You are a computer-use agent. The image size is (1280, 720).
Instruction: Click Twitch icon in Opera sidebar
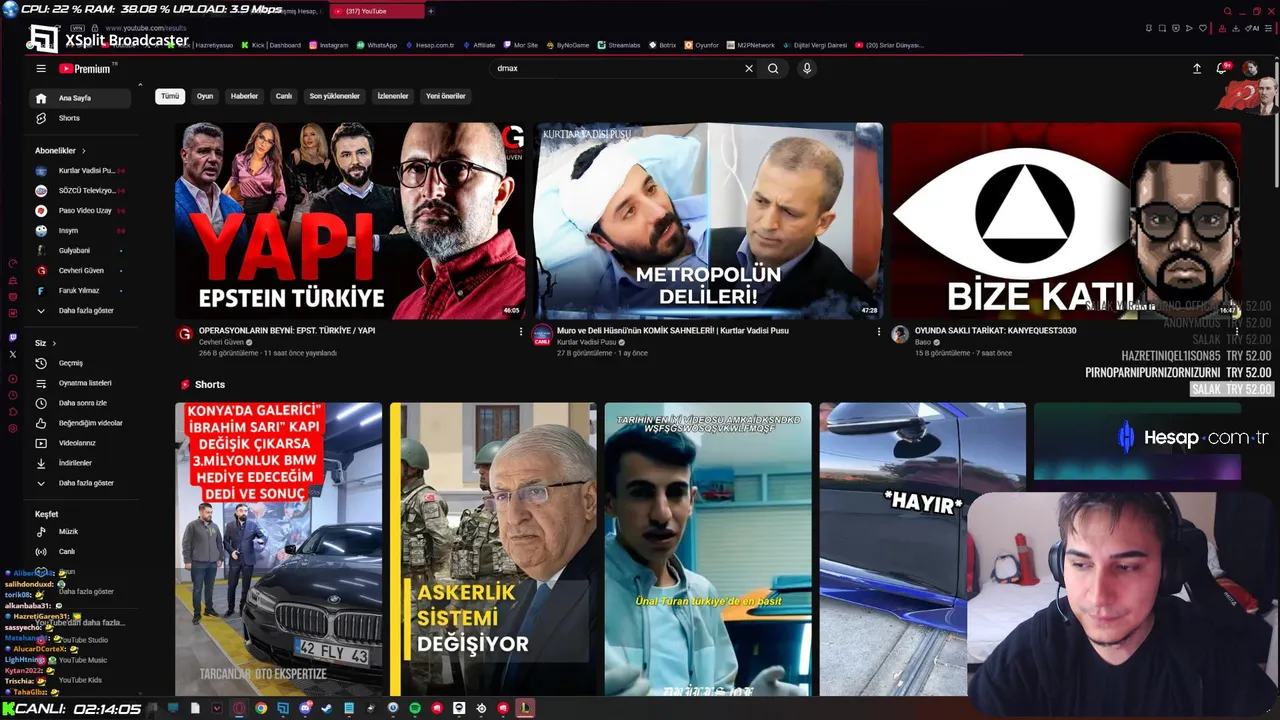point(12,338)
